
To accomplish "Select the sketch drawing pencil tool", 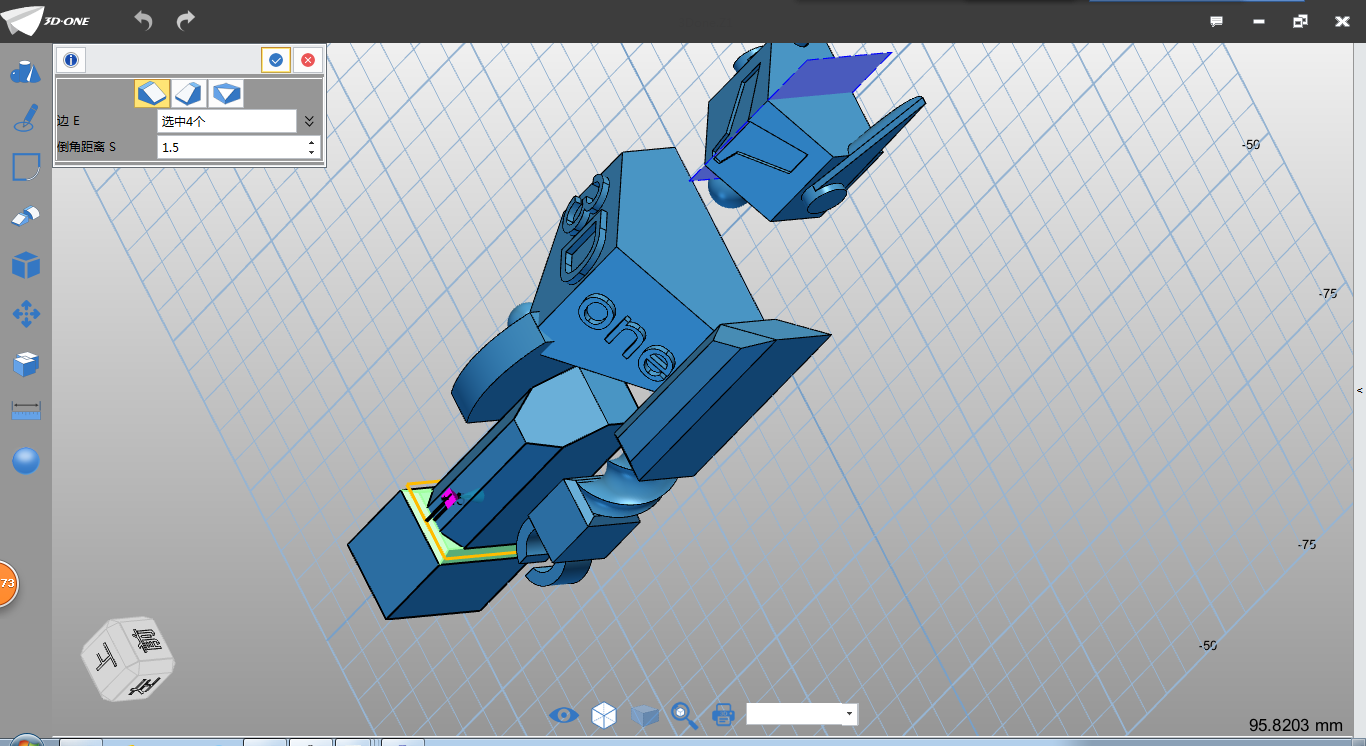I will (25, 119).
